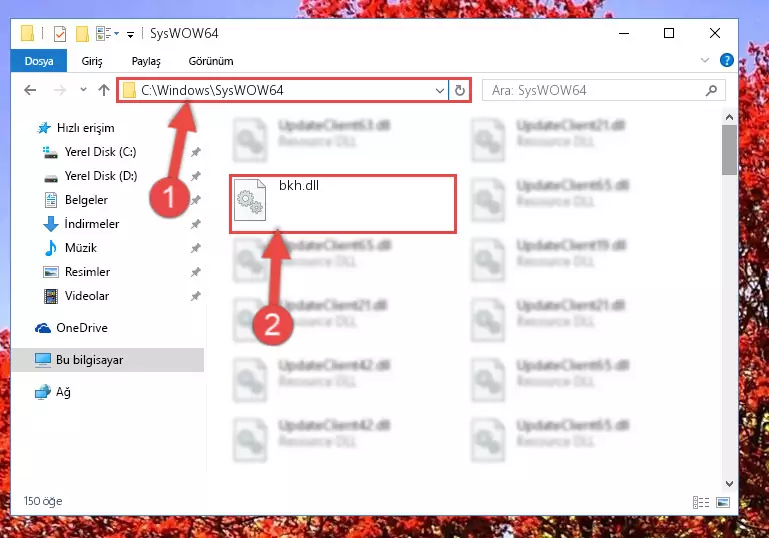Viewport: 769px width, 538px height.
Task: Open recent locations dropdown arrow
Action: pyautogui.click(x=83, y=90)
